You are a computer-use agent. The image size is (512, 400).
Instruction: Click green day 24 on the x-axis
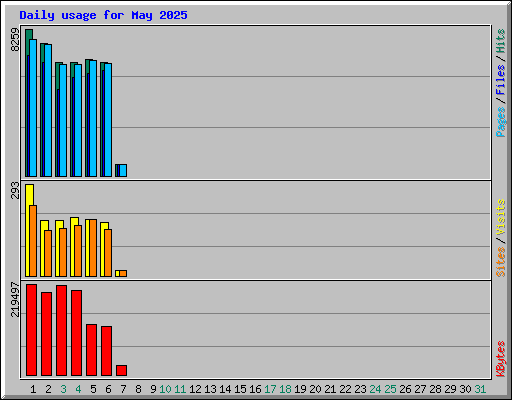point(375,389)
